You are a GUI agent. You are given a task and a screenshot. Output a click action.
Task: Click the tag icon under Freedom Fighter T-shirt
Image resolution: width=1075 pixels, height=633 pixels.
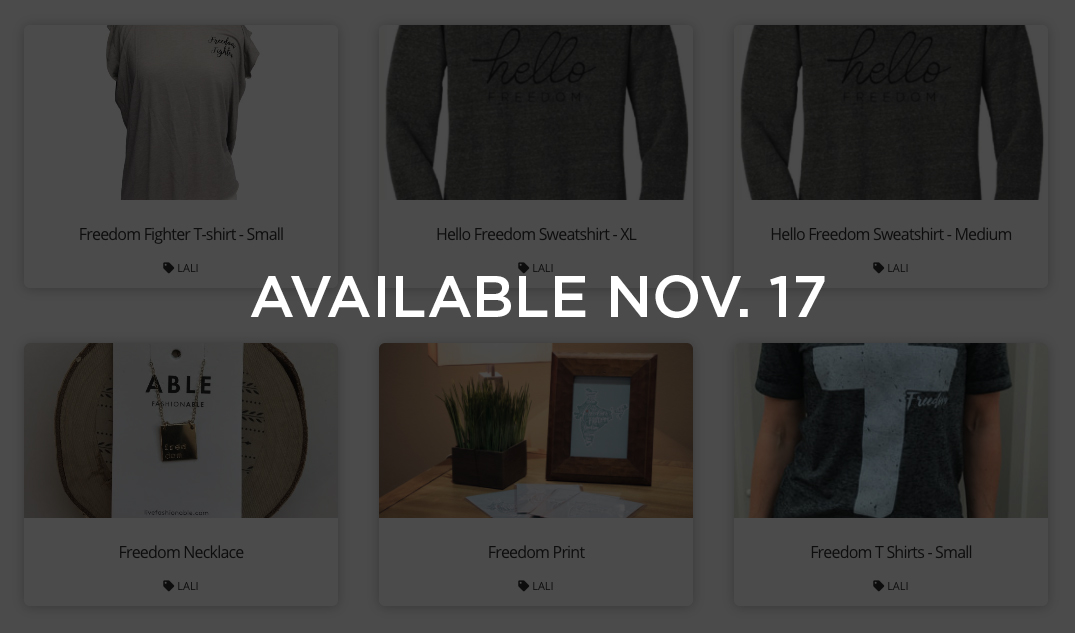click(x=168, y=267)
